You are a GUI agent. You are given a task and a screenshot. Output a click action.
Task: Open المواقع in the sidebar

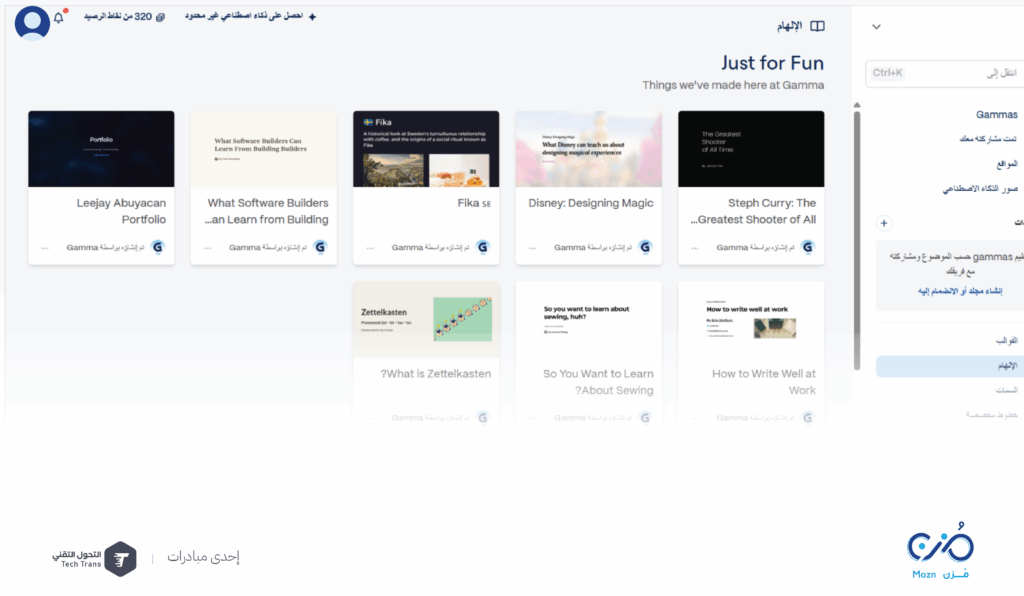(1006, 163)
